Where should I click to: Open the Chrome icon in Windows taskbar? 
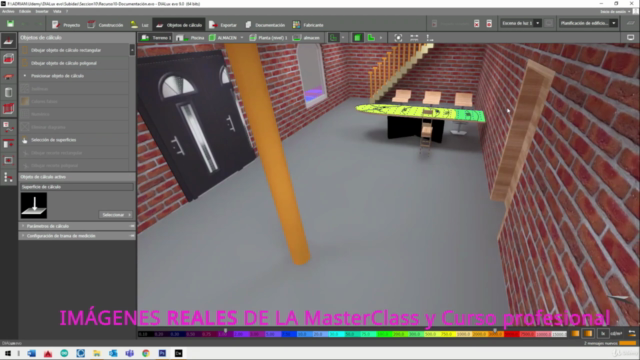click(x=146, y=353)
